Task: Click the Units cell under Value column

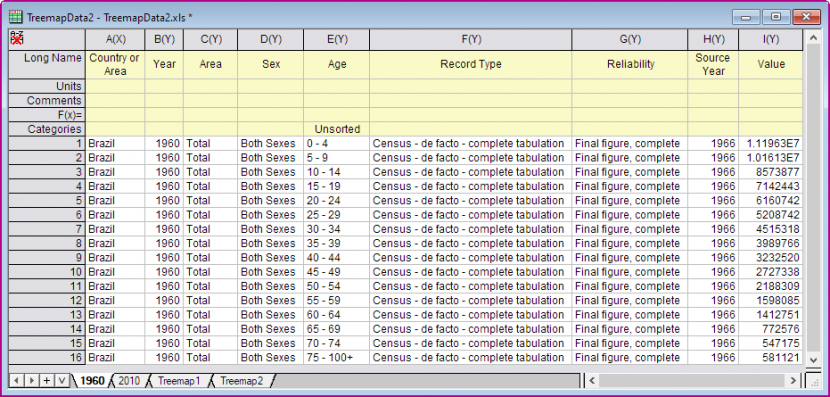Action: 771,86
